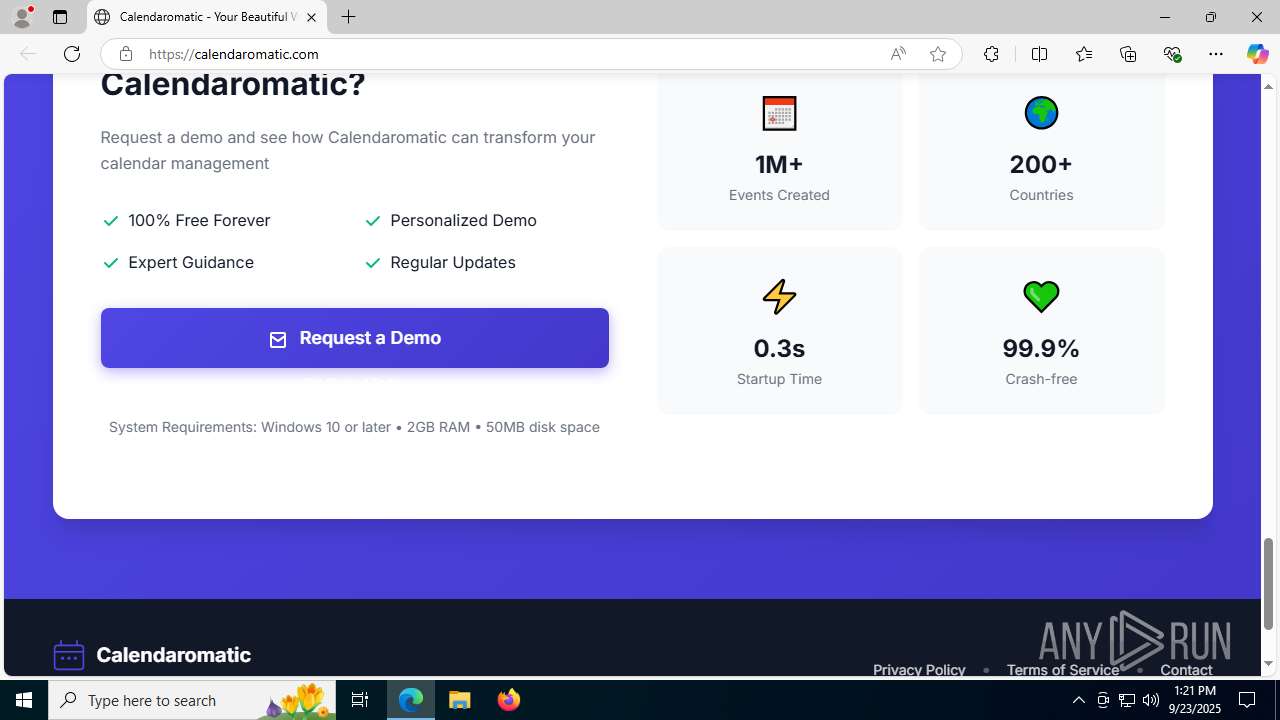1280x720 pixels.
Task: Open the Windows Start menu
Action: click(24, 700)
